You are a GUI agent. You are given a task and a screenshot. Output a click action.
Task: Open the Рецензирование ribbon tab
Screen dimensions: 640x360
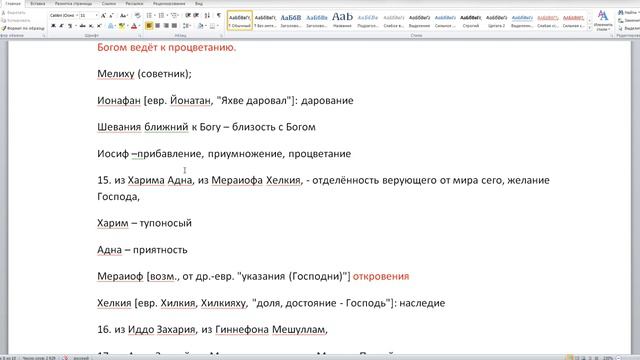point(169,4)
